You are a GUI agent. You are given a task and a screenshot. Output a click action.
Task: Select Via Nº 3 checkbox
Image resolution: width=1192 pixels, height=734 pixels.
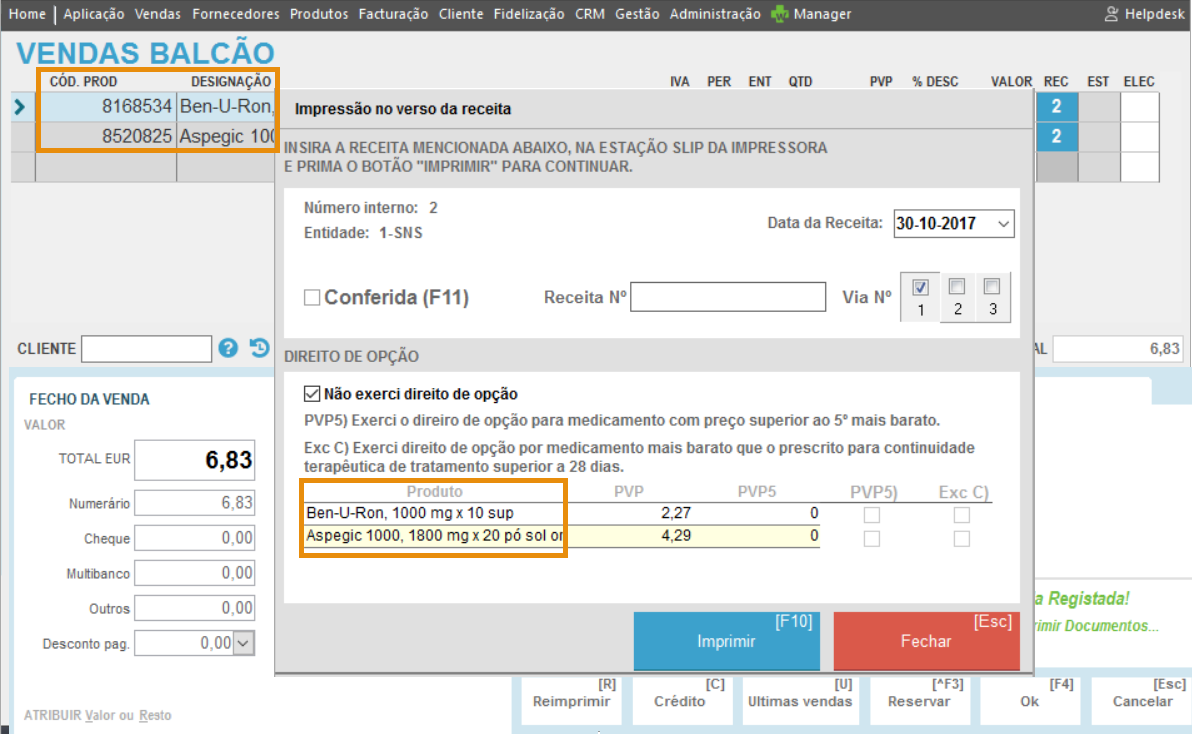pos(992,287)
